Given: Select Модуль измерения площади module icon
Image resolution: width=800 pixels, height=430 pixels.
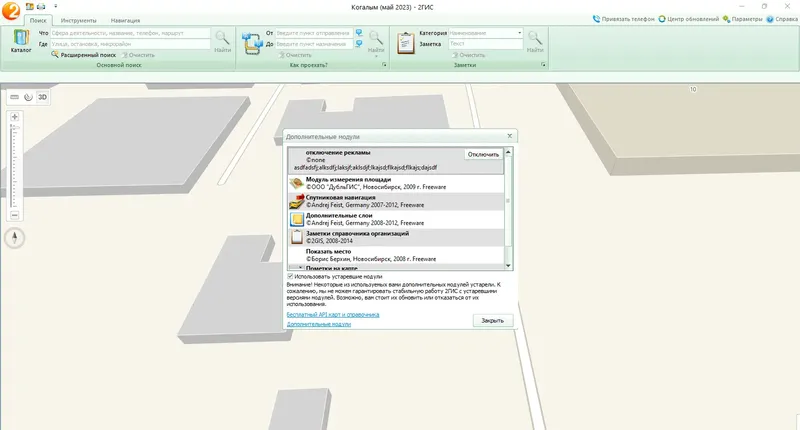Looking at the screenshot, I should (x=296, y=184).
